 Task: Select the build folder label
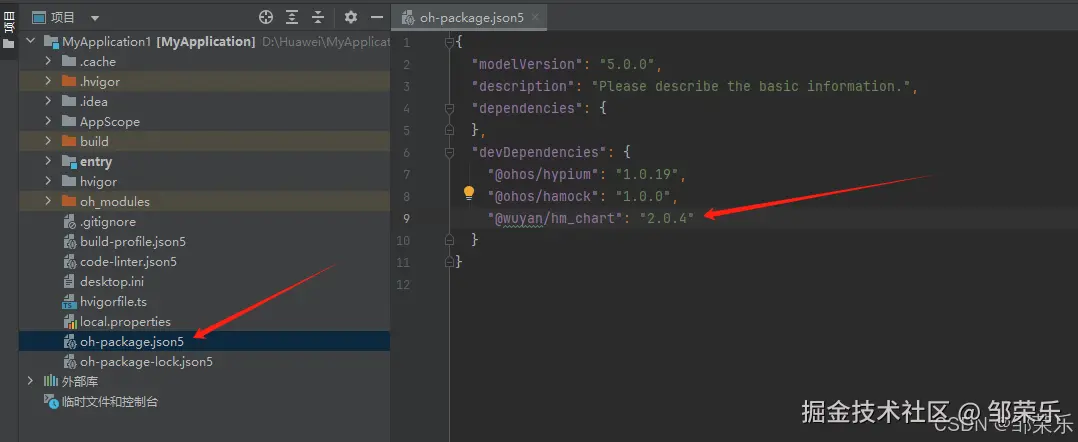94,141
